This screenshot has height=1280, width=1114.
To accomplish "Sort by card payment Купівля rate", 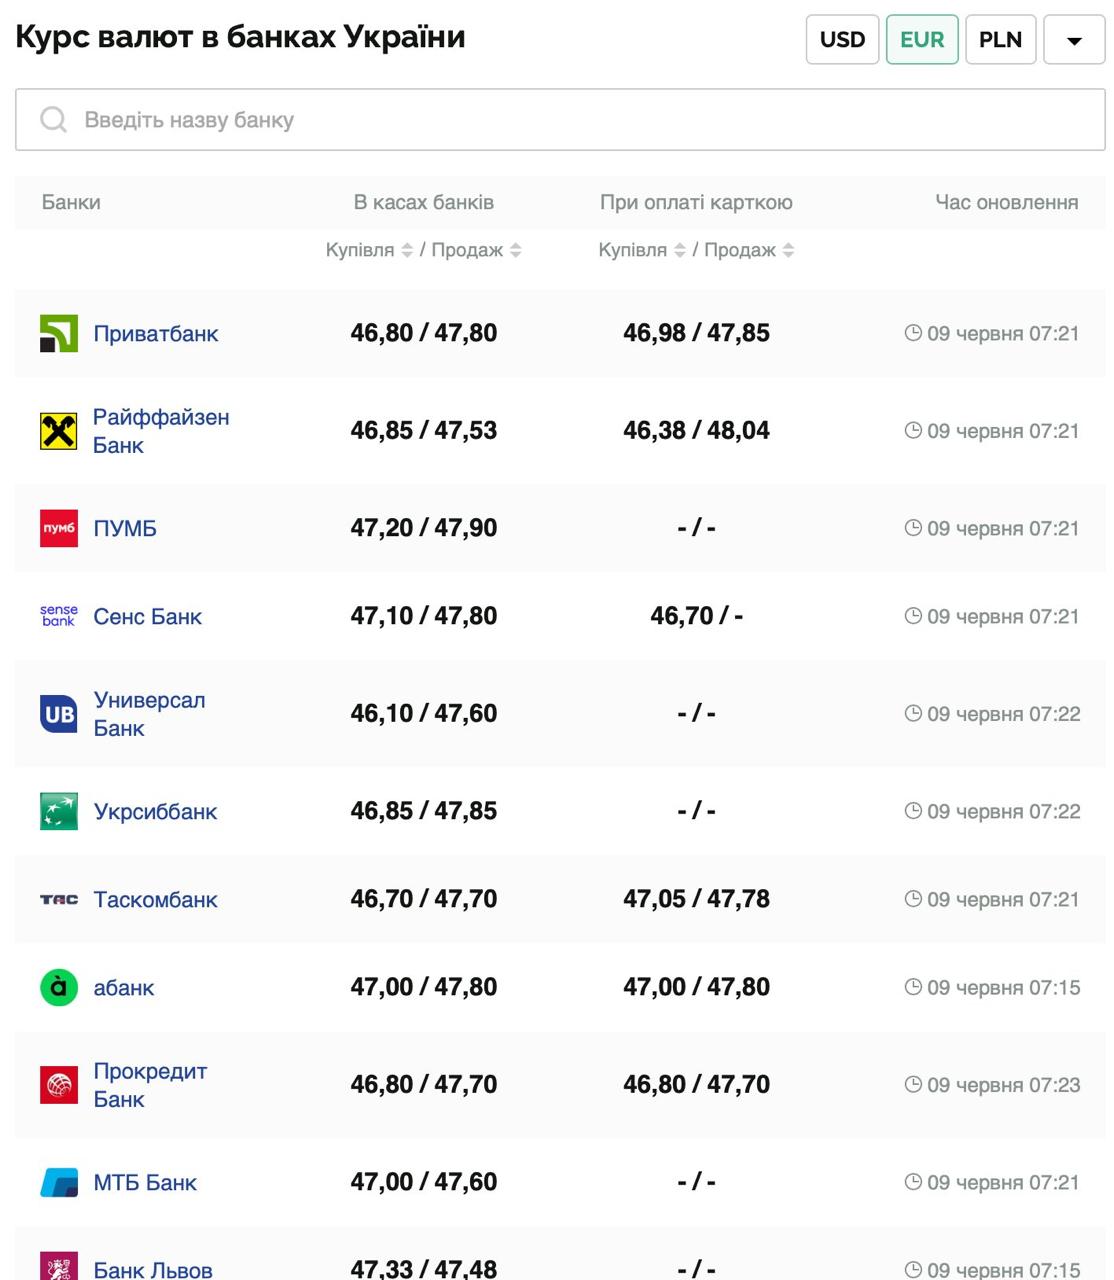I will [x=680, y=250].
